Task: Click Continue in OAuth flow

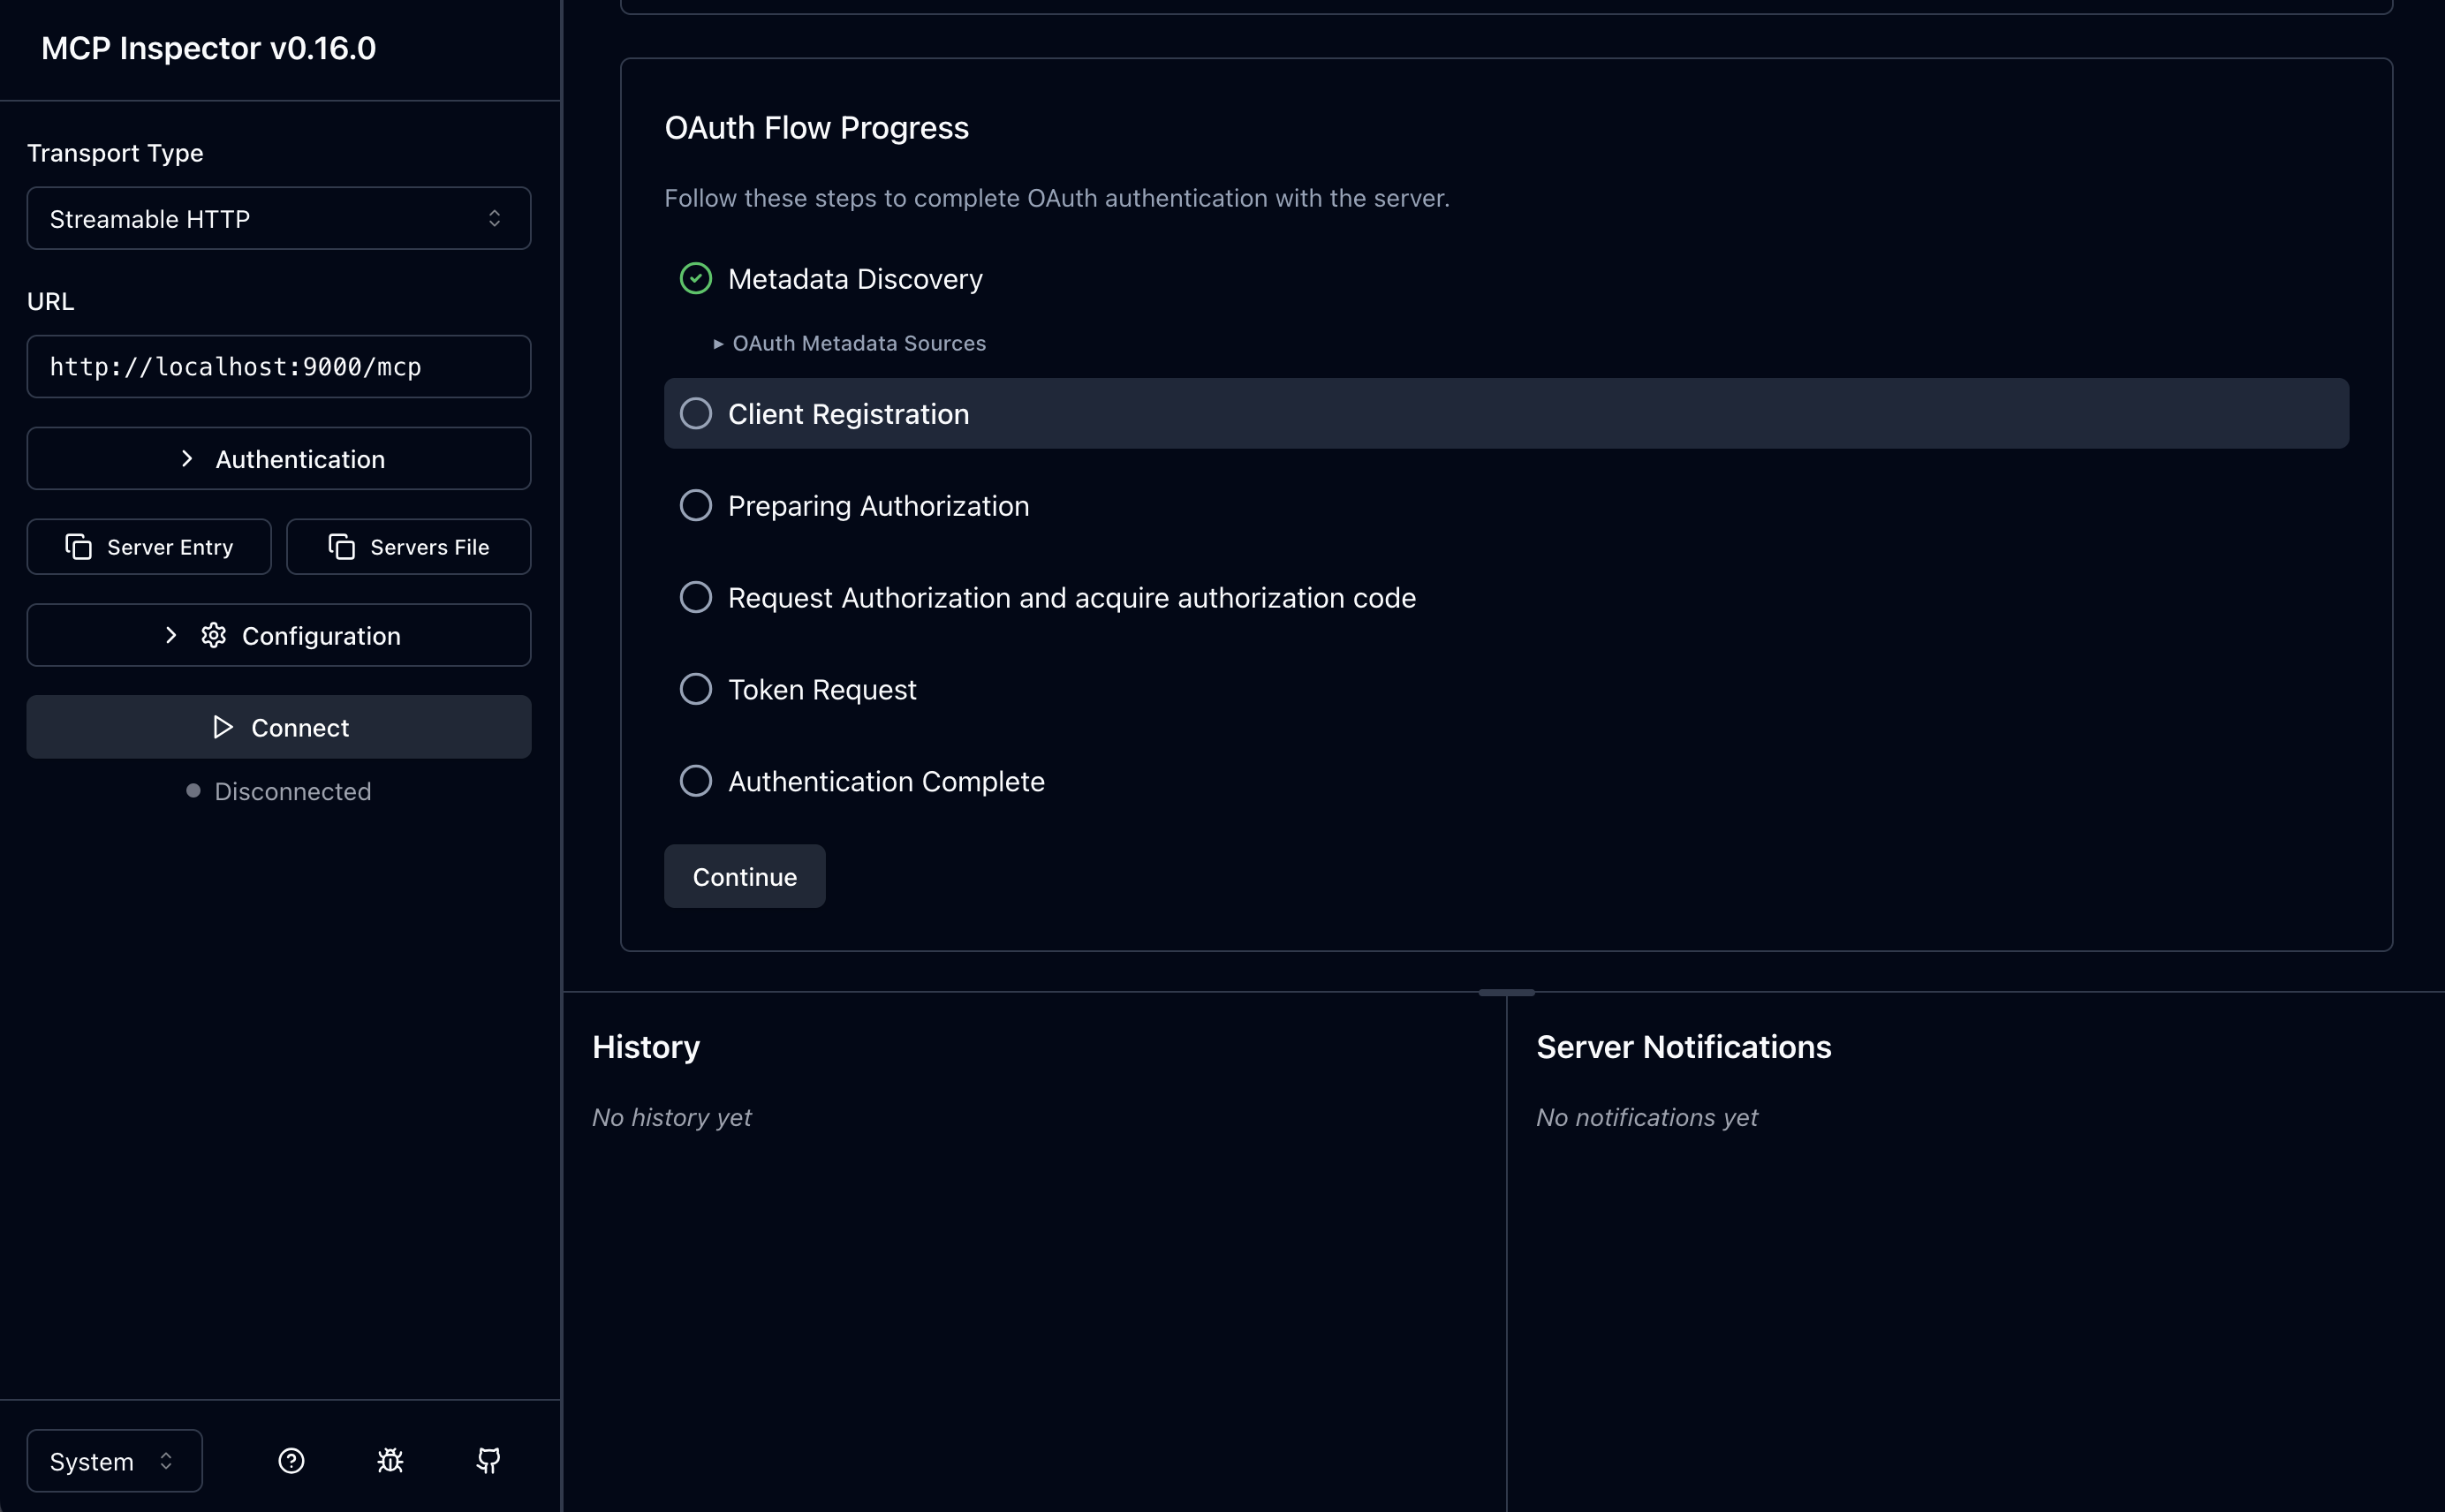Action: tap(745, 876)
